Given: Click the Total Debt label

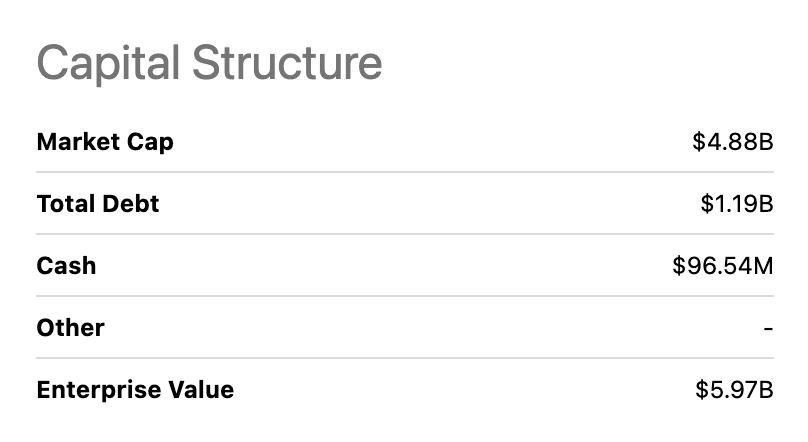Looking at the screenshot, I should tap(98, 204).
